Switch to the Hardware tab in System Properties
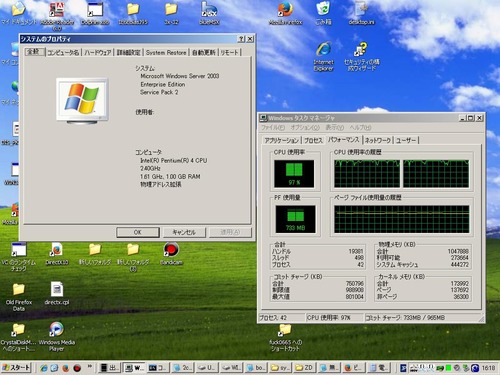 (x=97, y=53)
